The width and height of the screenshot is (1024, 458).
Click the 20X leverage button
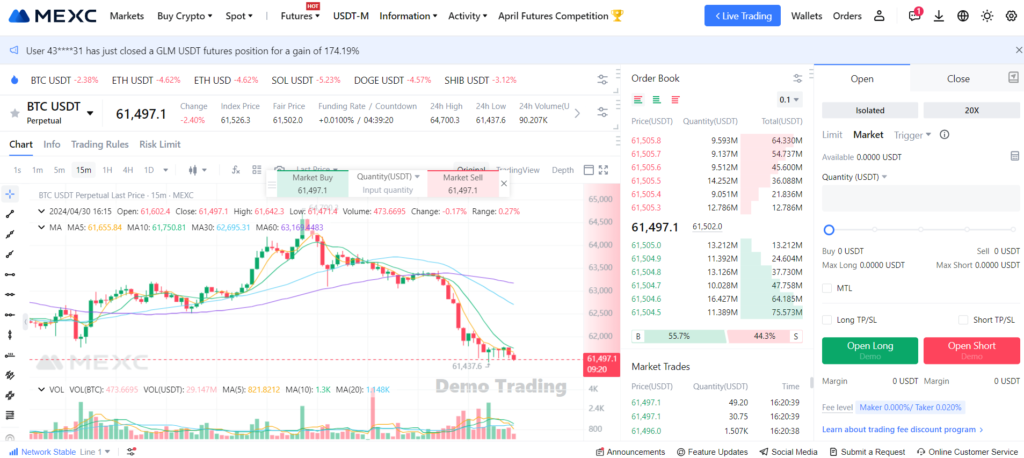[x=972, y=110]
